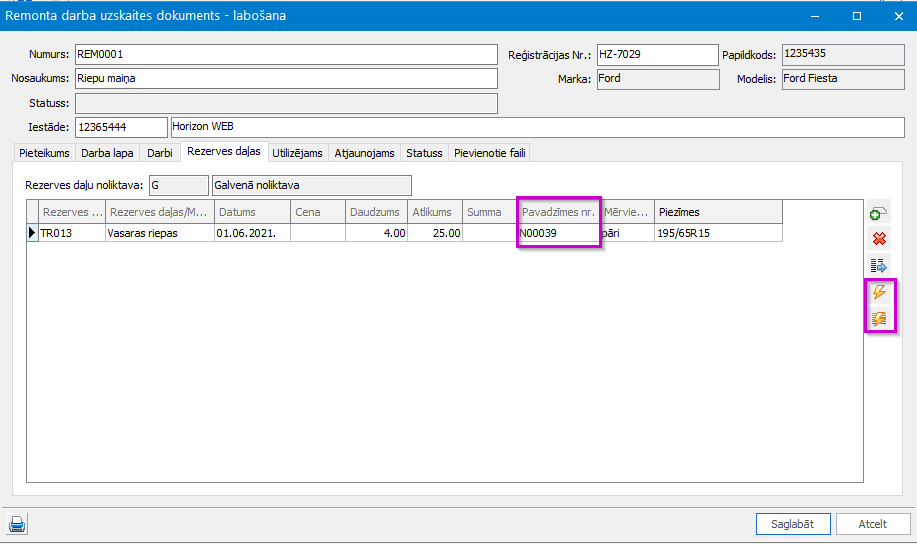Select the row indicator arrow for TR013
Image resolution: width=917 pixels, height=544 pixels.
32,233
